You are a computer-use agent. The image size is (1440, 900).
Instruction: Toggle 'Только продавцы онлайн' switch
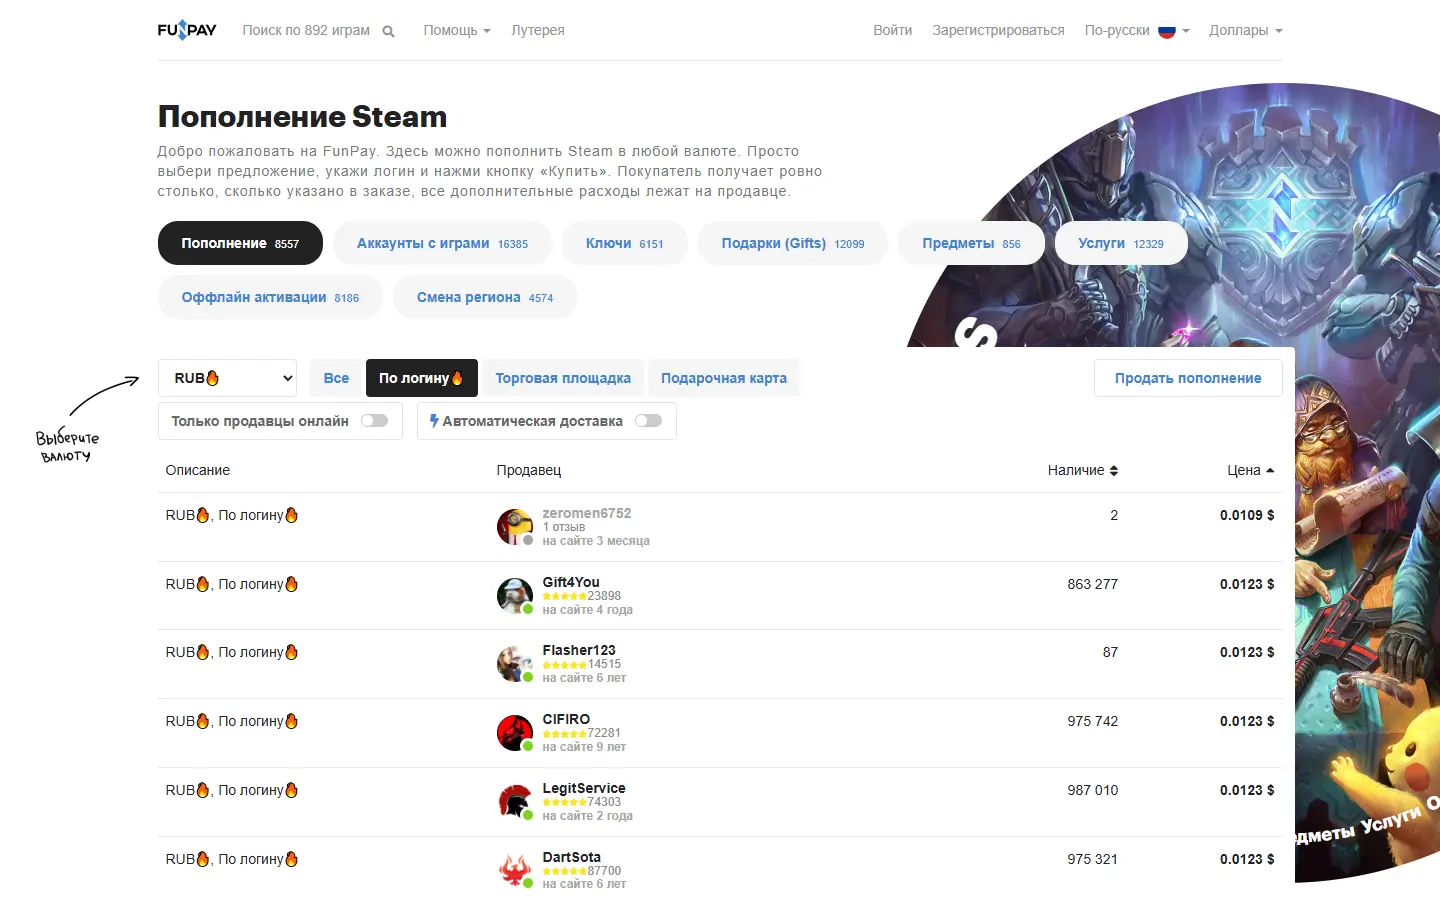pos(375,421)
